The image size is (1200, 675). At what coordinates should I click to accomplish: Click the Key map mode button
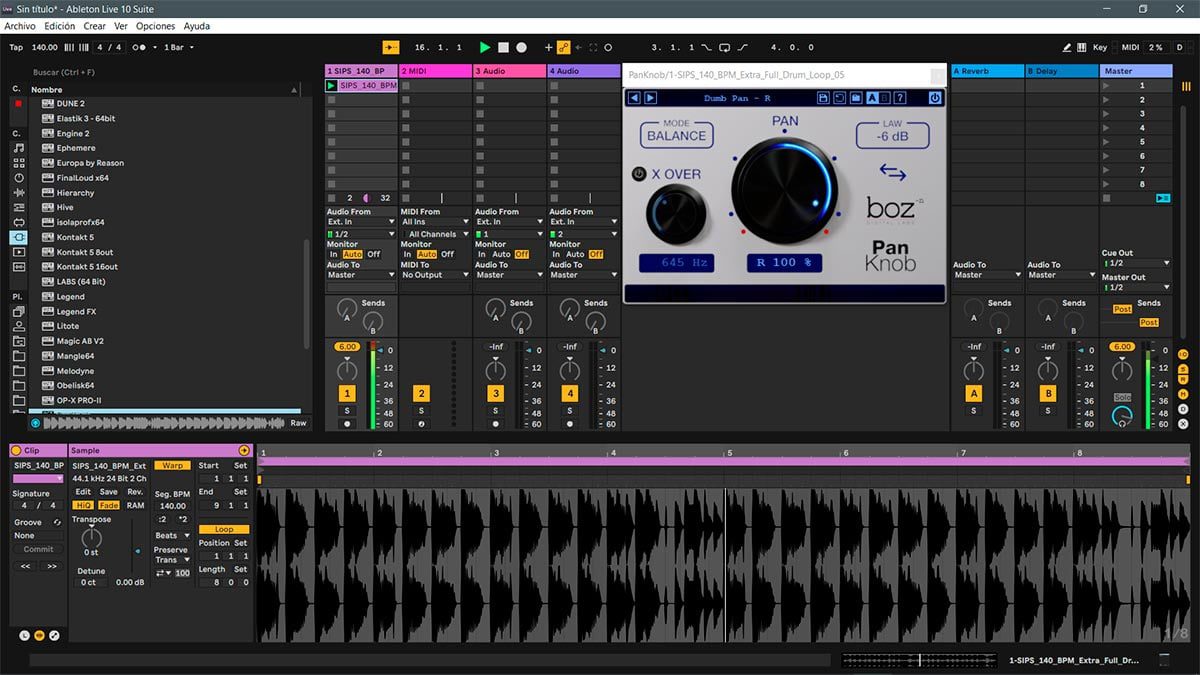(1100, 47)
